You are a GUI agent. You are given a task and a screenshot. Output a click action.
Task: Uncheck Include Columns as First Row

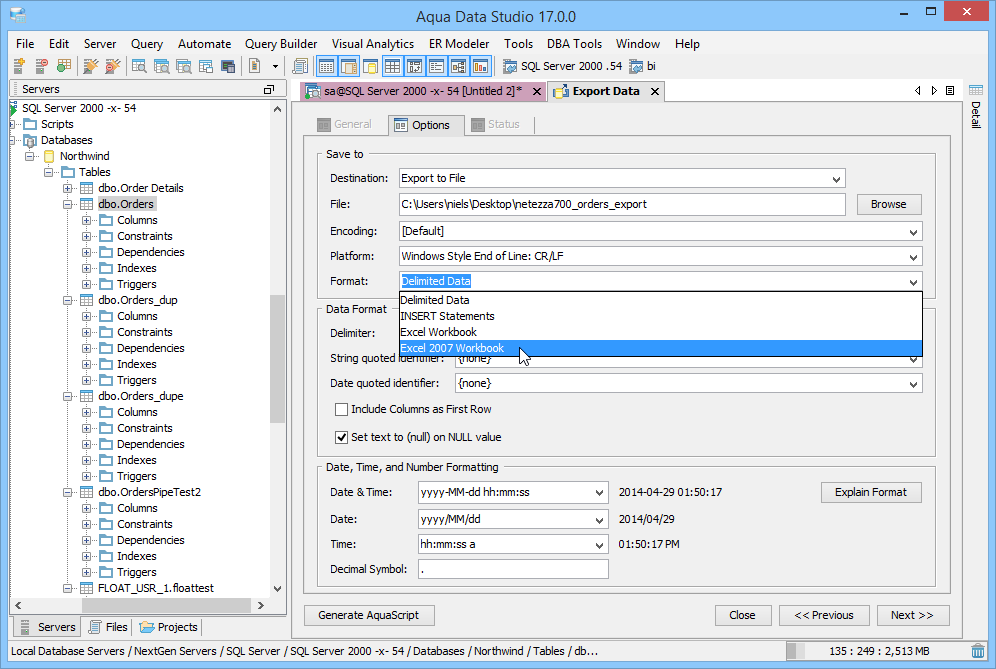[x=342, y=409]
